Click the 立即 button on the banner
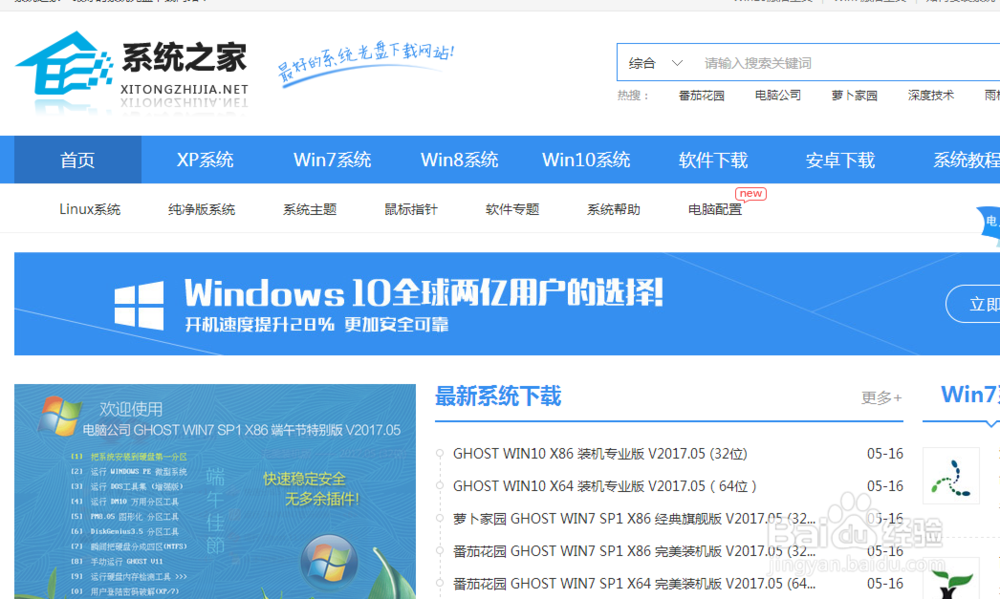The height and width of the screenshot is (599, 1000). (973, 304)
